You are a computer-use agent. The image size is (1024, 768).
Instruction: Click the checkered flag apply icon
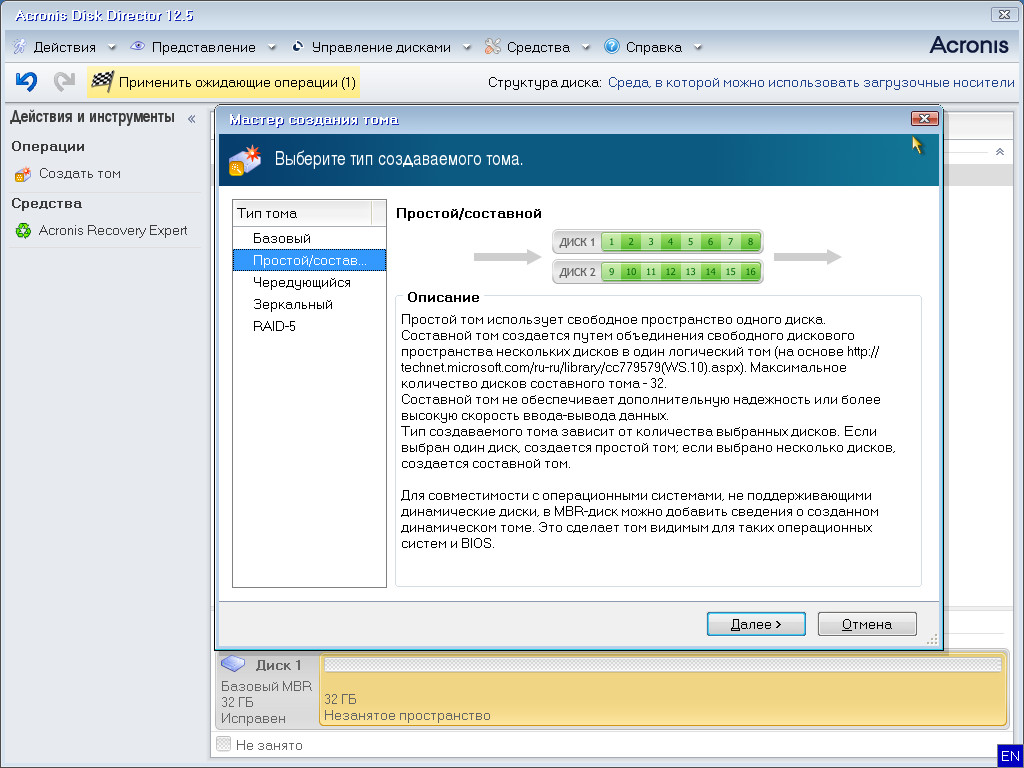102,82
